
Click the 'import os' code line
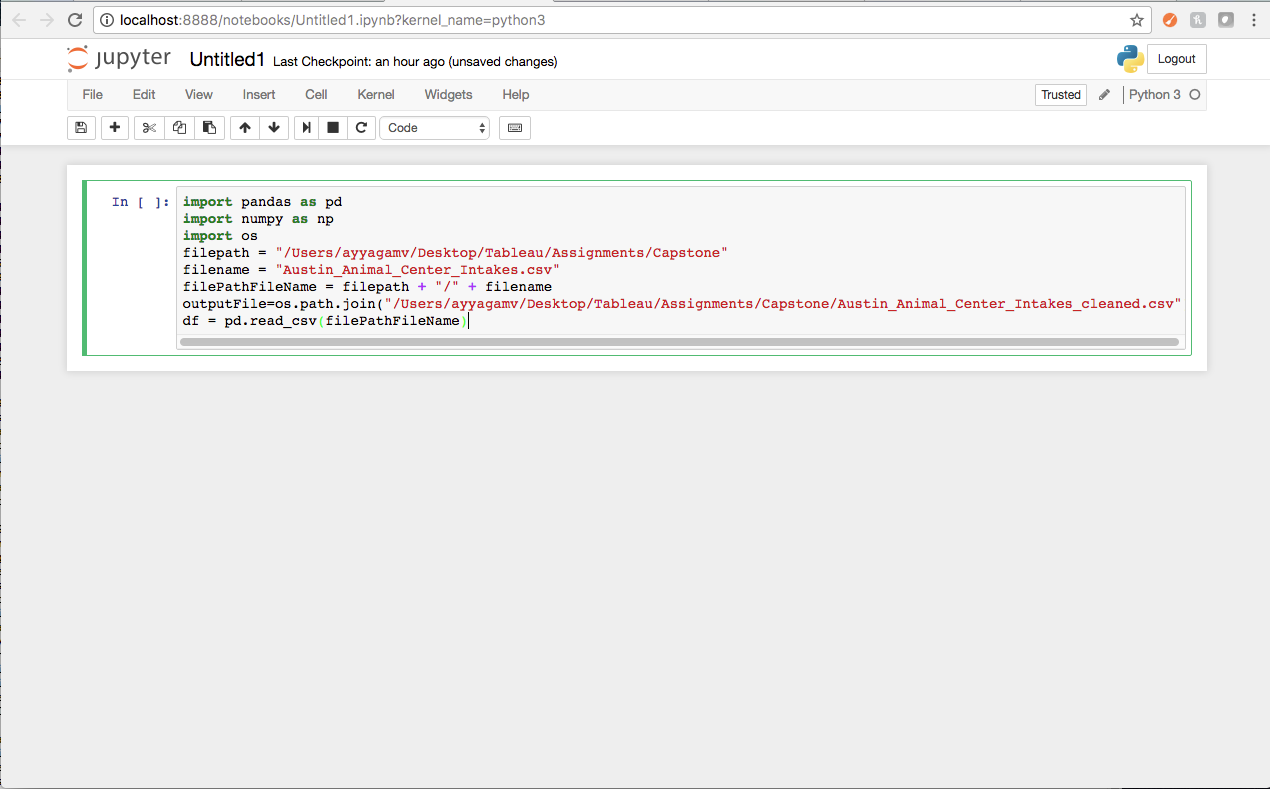220,236
